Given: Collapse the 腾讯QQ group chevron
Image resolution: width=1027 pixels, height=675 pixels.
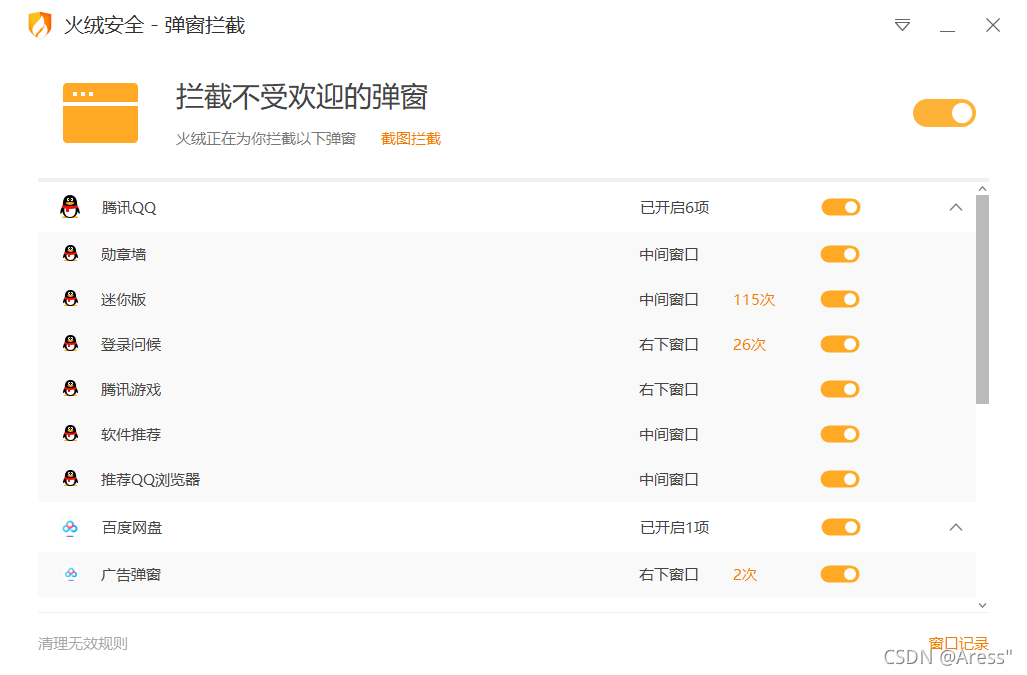Looking at the screenshot, I should coord(956,208).
